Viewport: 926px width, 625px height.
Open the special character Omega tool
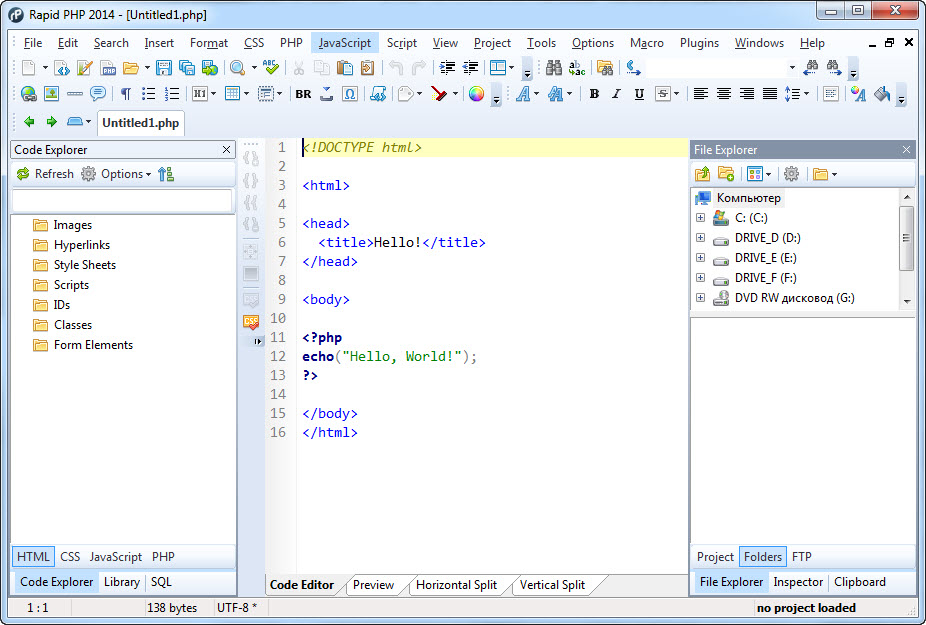(350, 94)
